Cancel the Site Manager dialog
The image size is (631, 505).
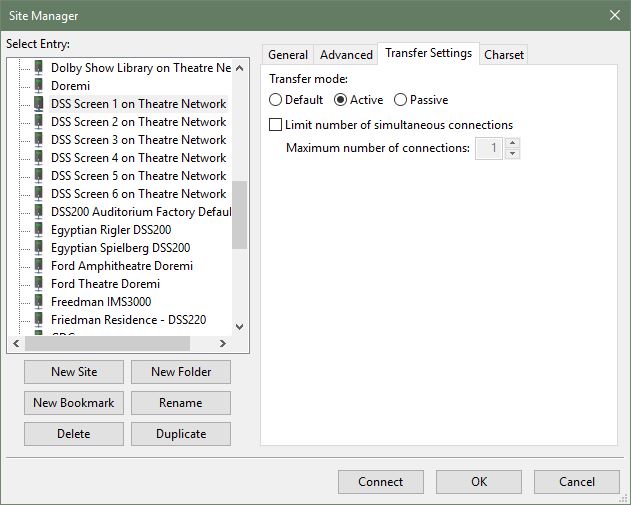coord(577,482)
